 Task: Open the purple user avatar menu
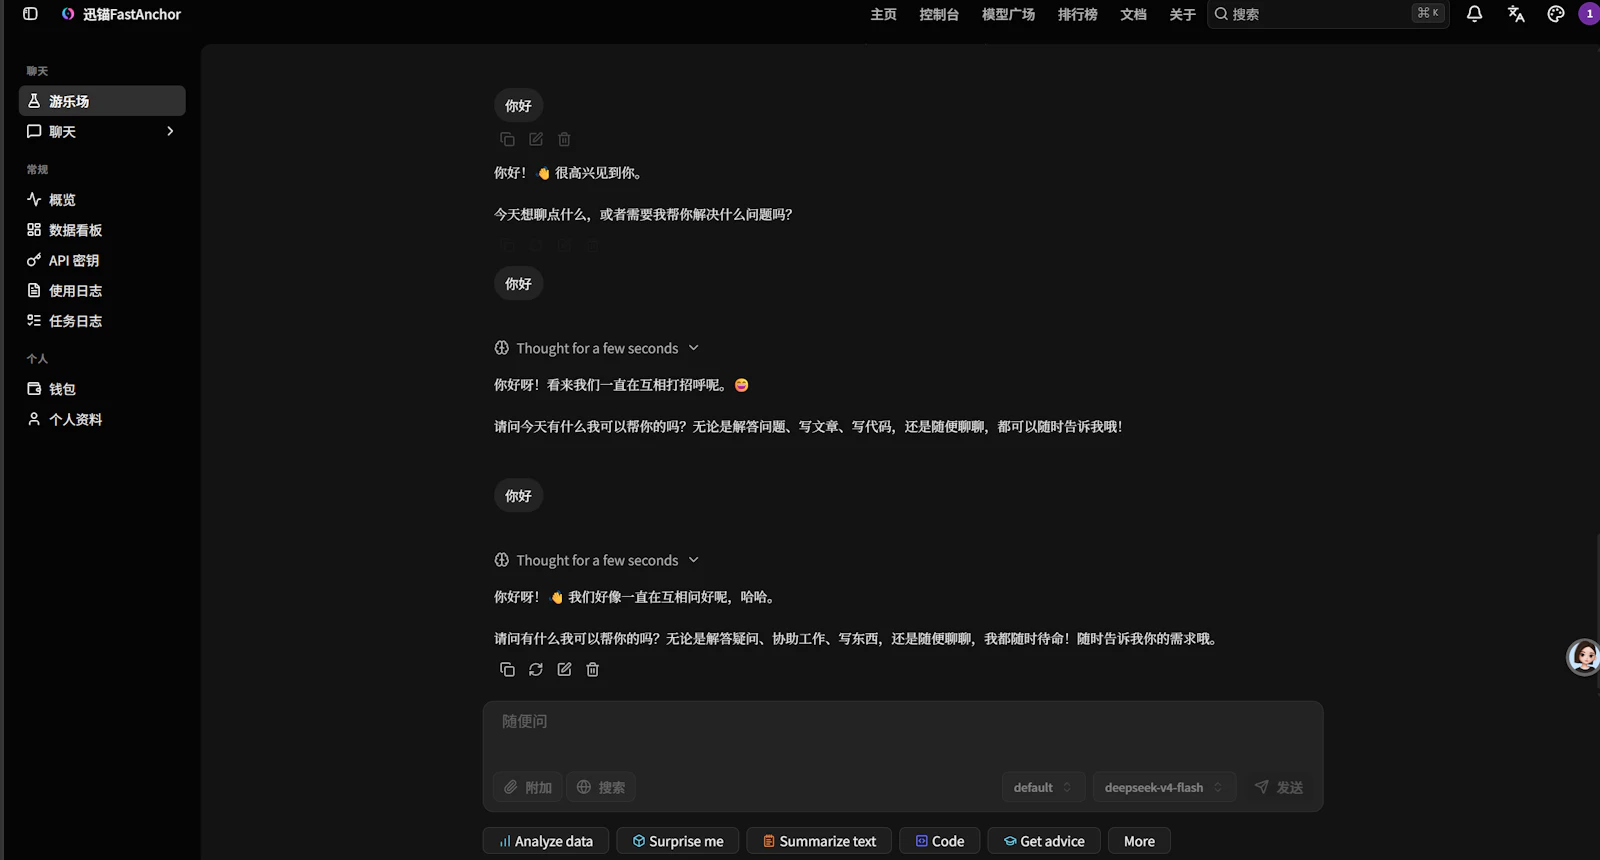(x=1589, y=14)
